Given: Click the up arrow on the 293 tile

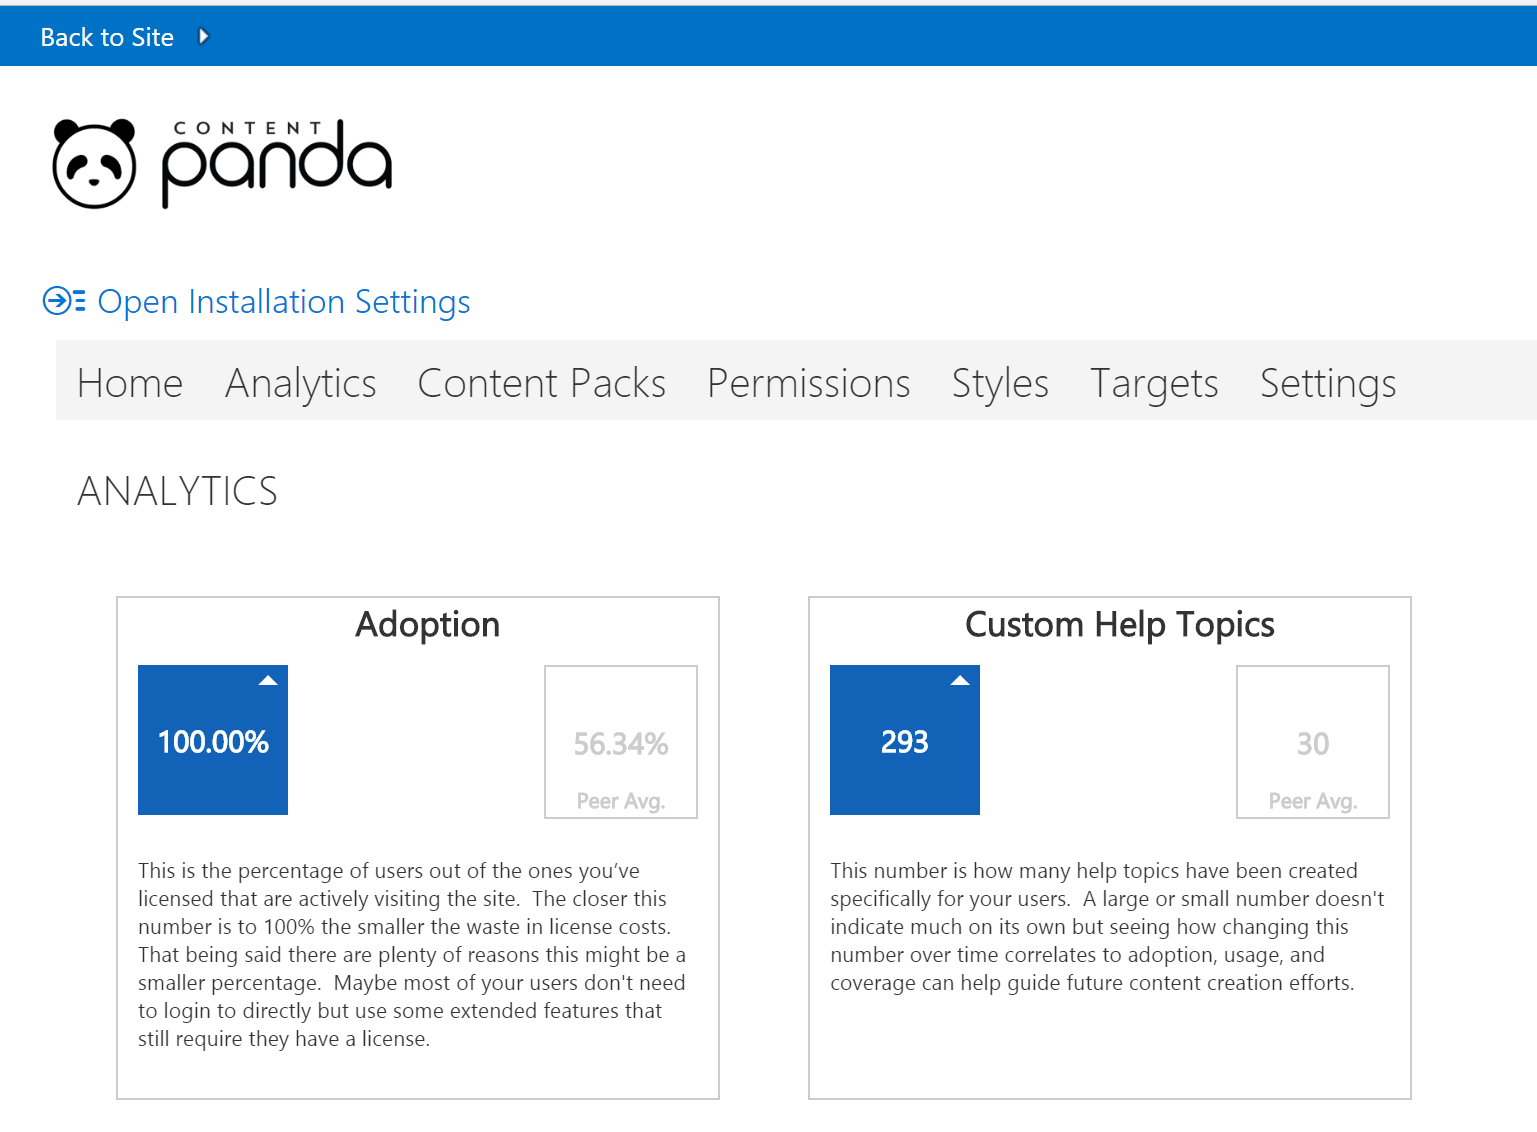Looking at the screenshot, I should [960, 681].
